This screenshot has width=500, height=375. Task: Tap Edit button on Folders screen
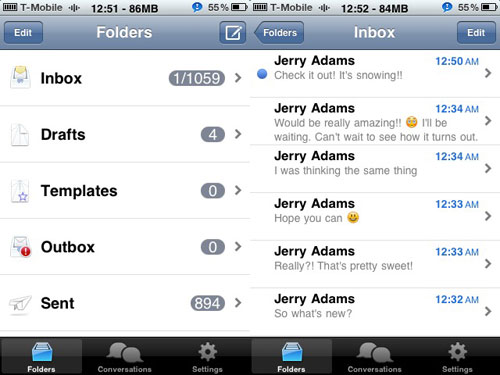[x=23, y=33]
